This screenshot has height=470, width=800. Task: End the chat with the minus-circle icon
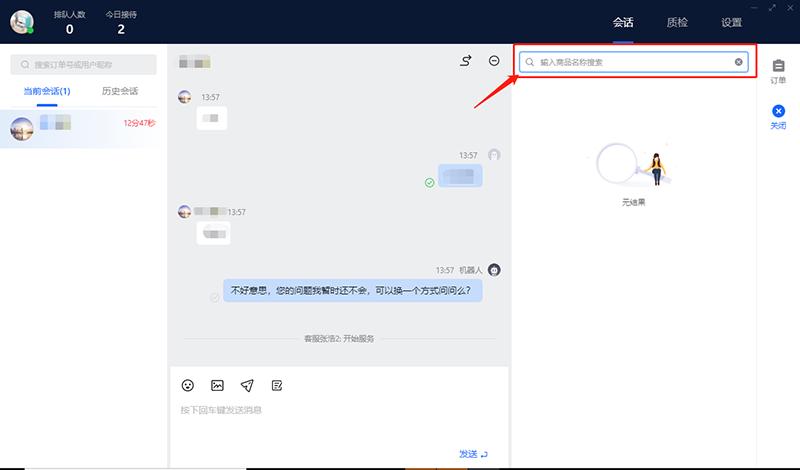click(494, 61)
